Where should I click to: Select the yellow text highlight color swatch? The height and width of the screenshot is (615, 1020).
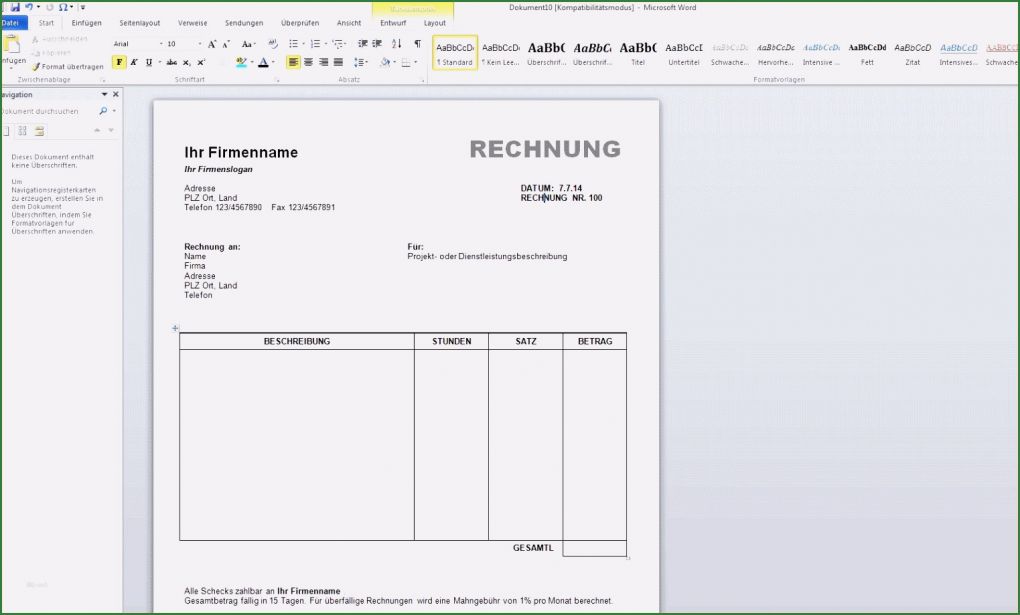[x=242, y=60]
